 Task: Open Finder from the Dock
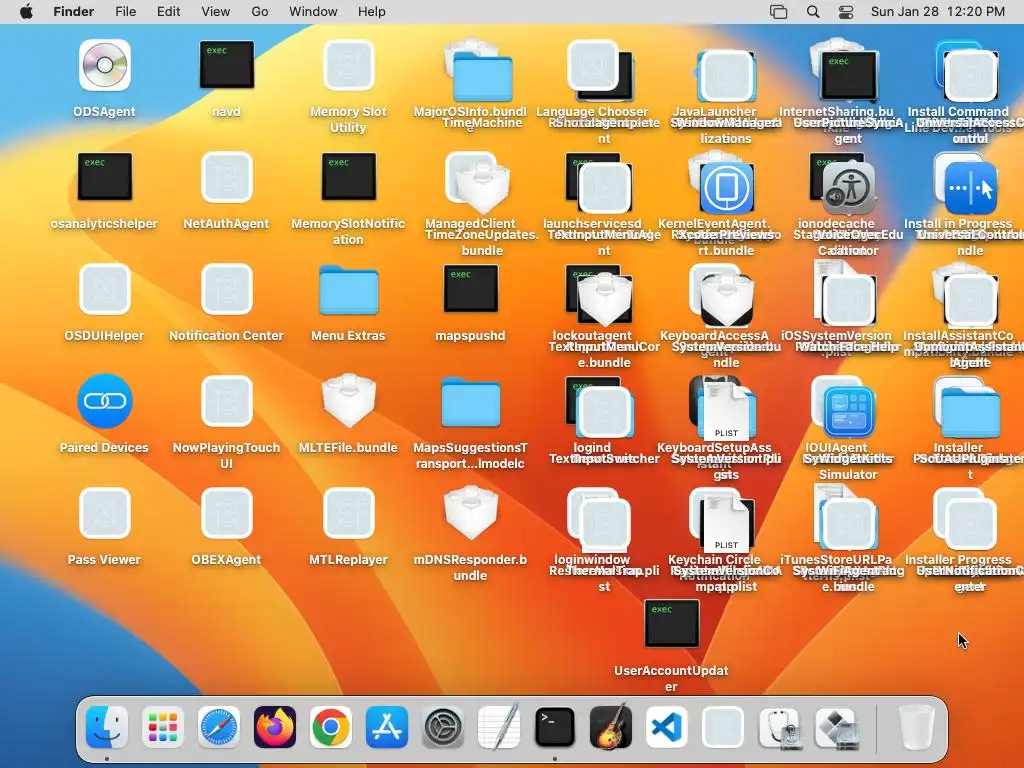click(106, 727)
